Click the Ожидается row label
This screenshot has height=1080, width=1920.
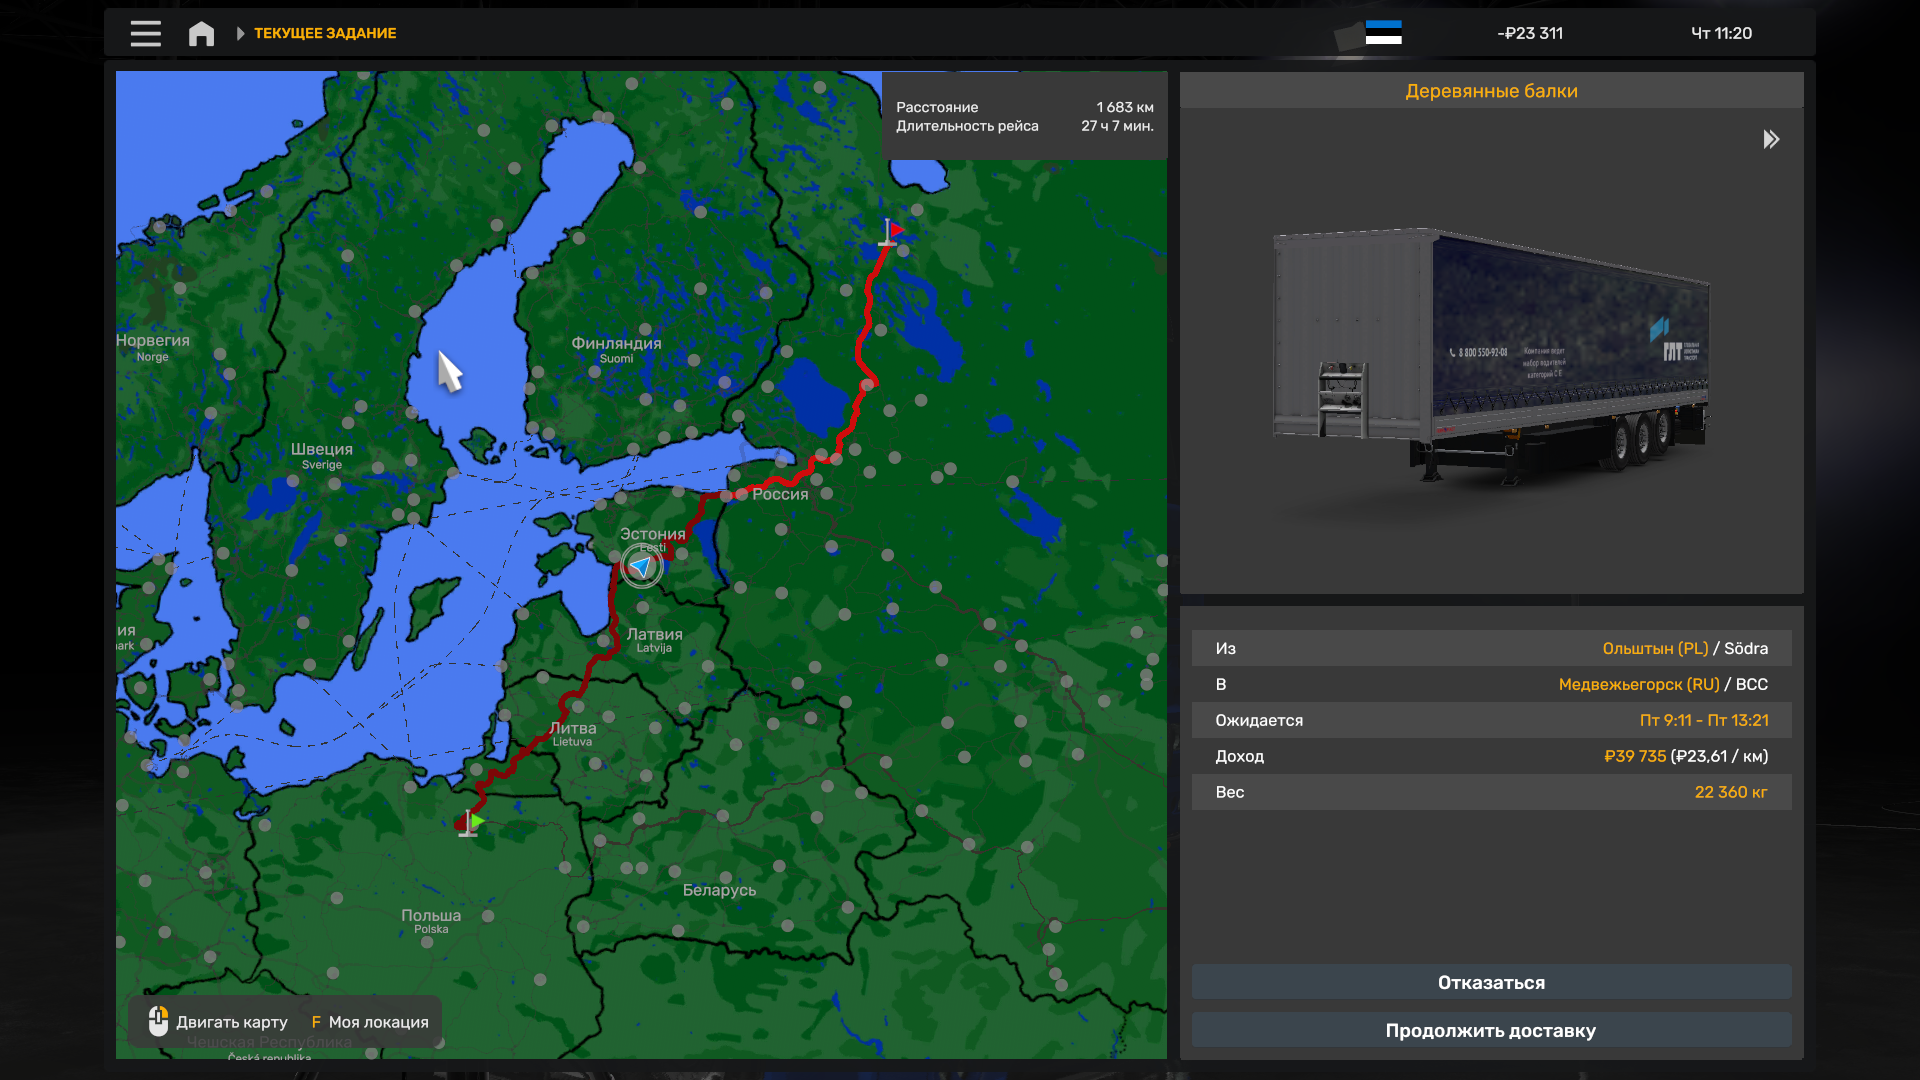(1259, 720)
